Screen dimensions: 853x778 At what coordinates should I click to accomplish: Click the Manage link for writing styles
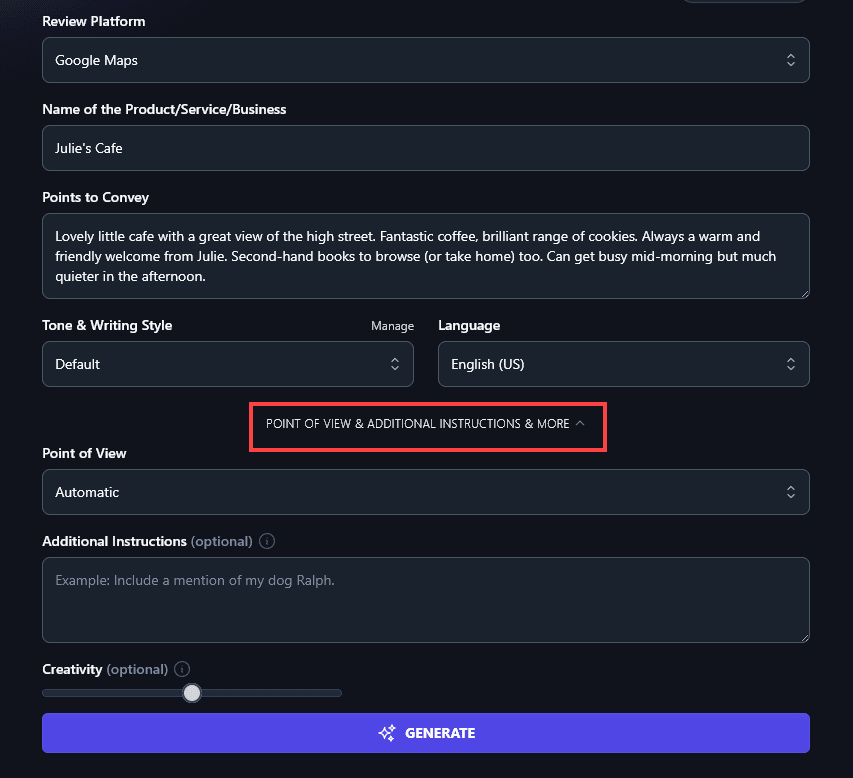(392, 325)
